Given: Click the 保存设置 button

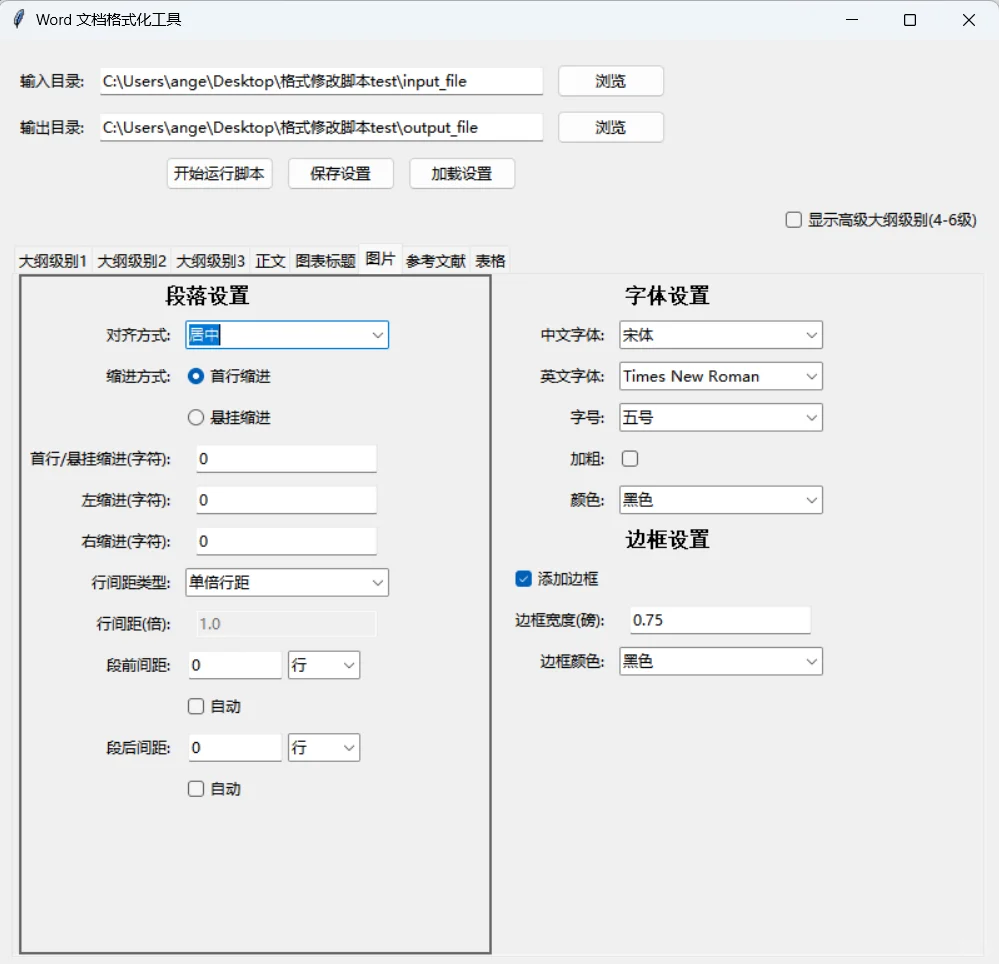Looking at the screenshot, I should tap(340, 173).
